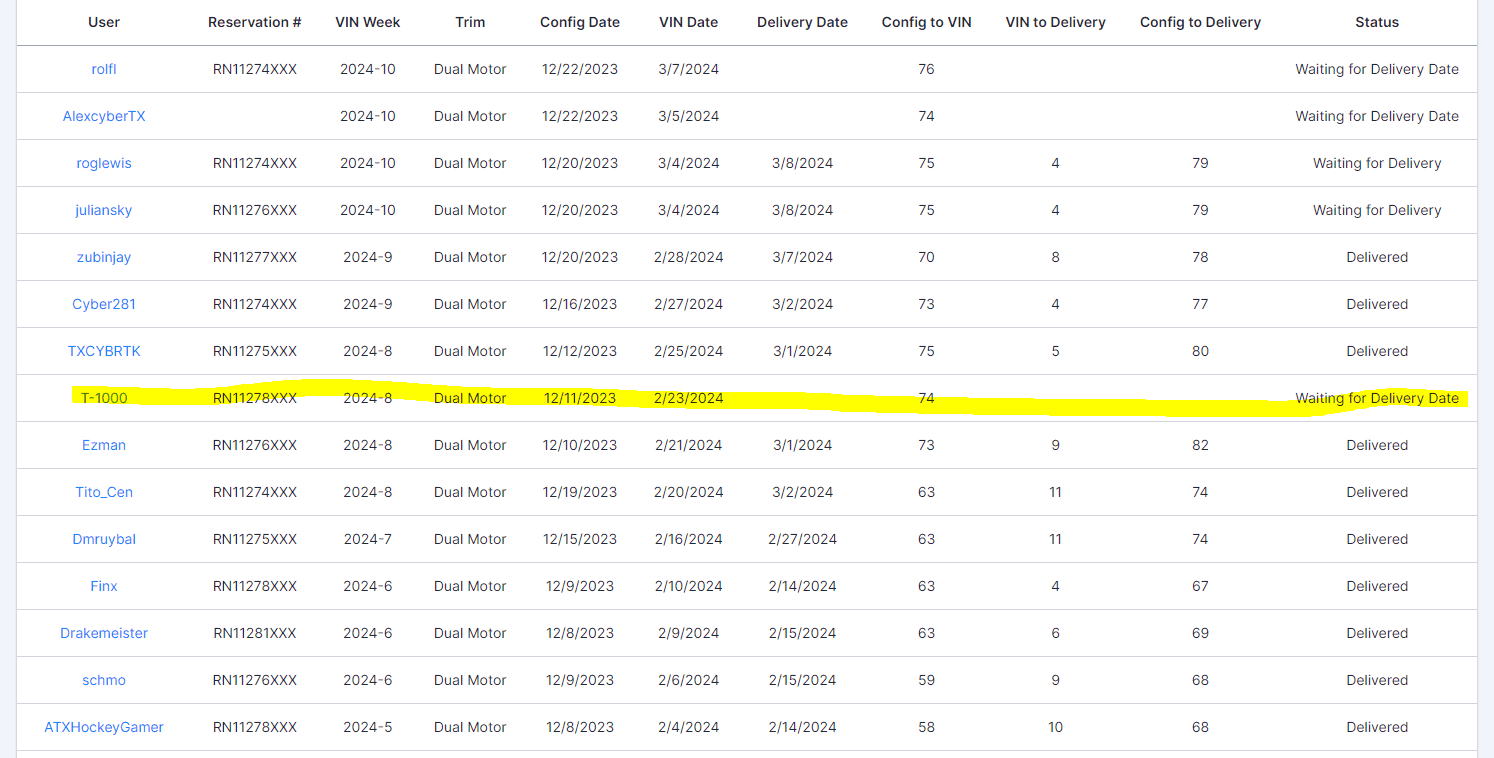
Task: Sort by Reservation # column header
Action: point(255,22)
